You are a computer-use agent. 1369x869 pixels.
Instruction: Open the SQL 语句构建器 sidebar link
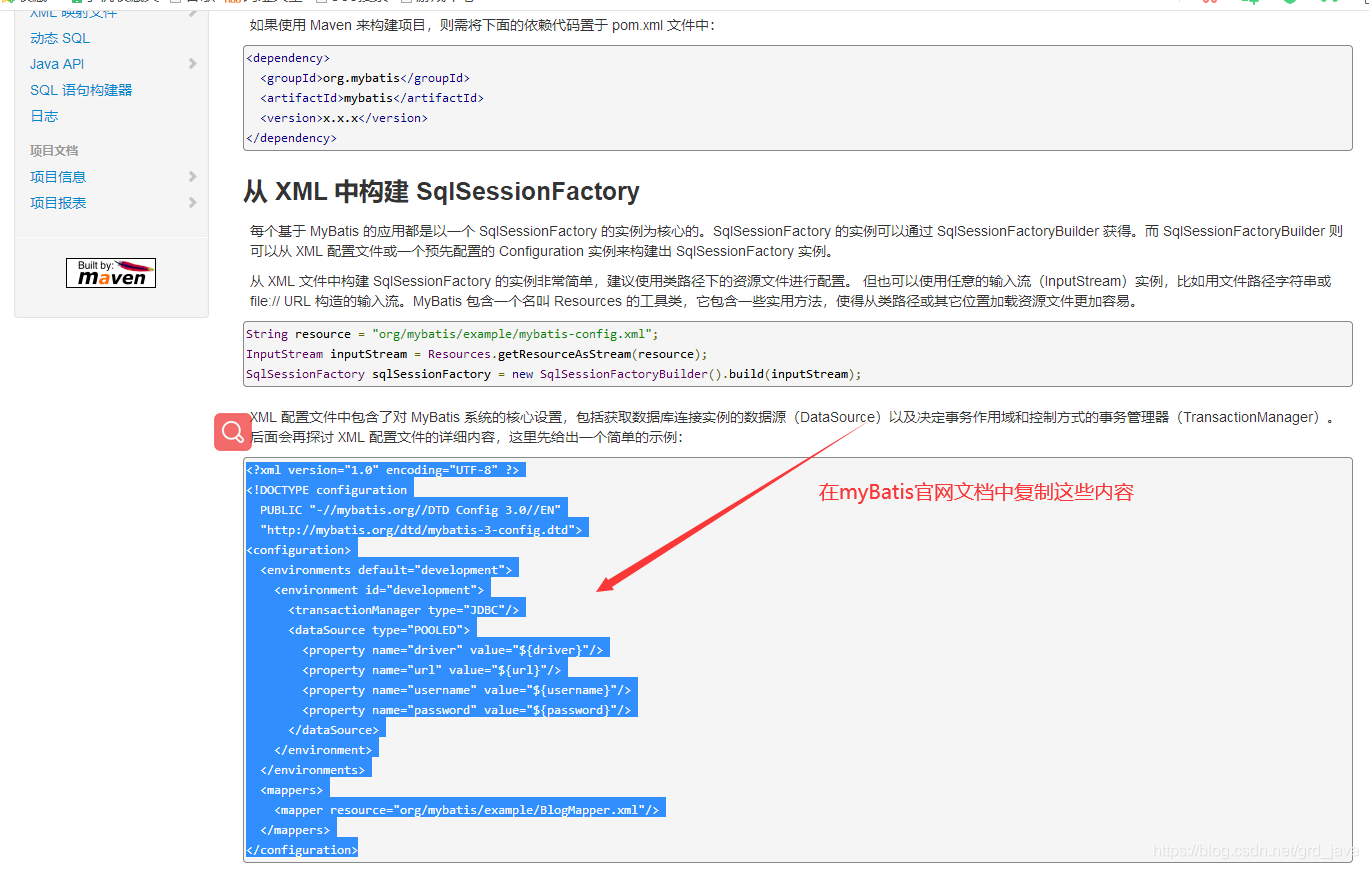tap(81, 90)
